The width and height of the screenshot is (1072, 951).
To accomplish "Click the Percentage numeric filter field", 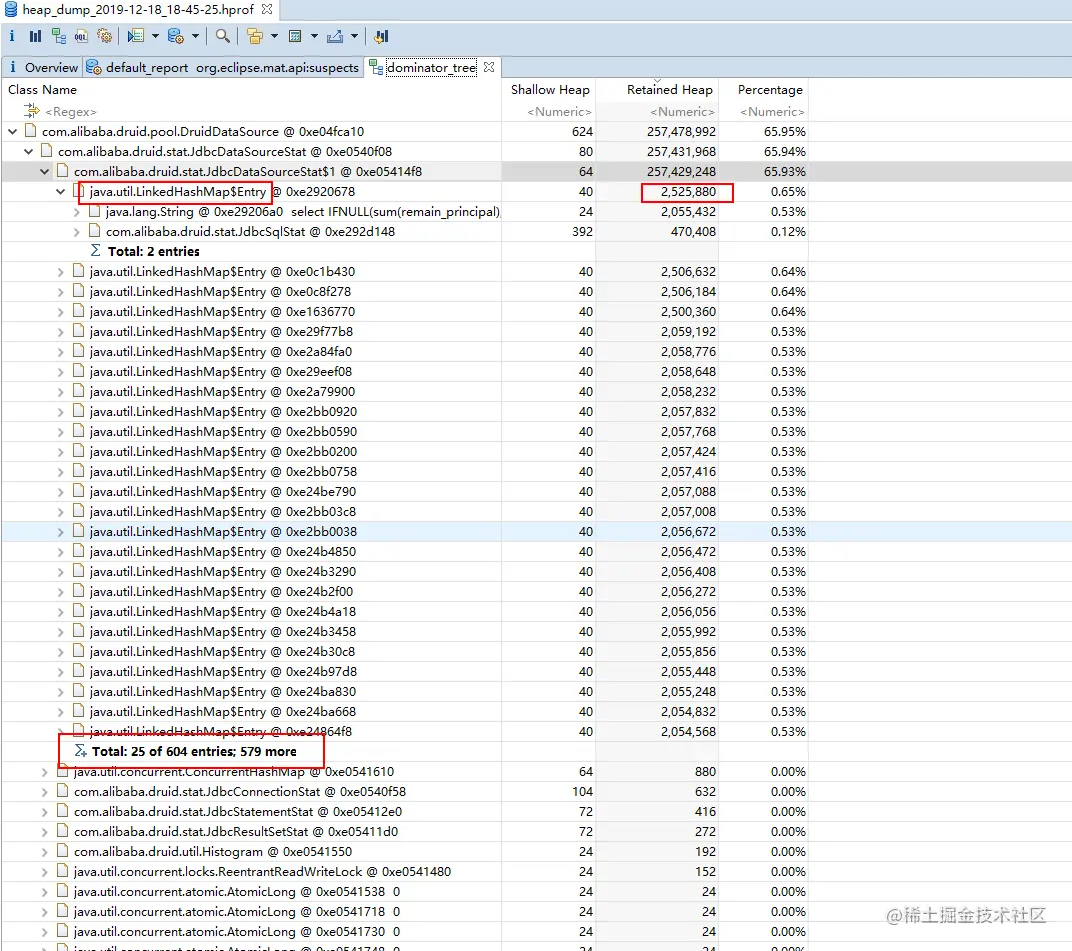I will [x=772, y=111].
